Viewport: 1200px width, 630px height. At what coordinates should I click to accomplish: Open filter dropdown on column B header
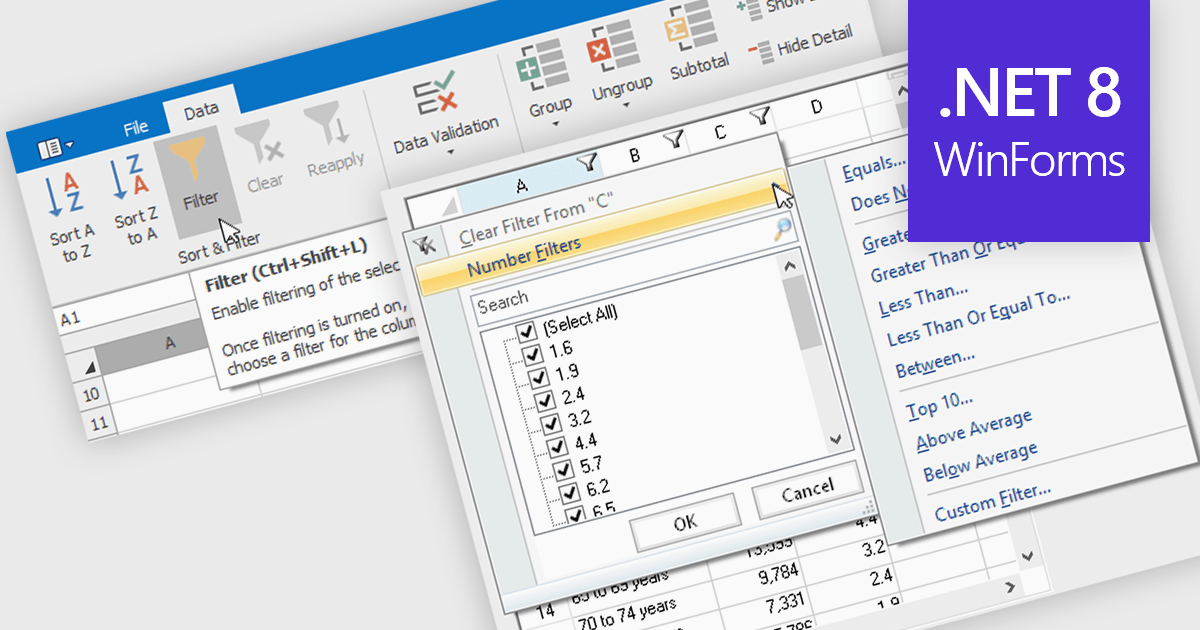674,141
